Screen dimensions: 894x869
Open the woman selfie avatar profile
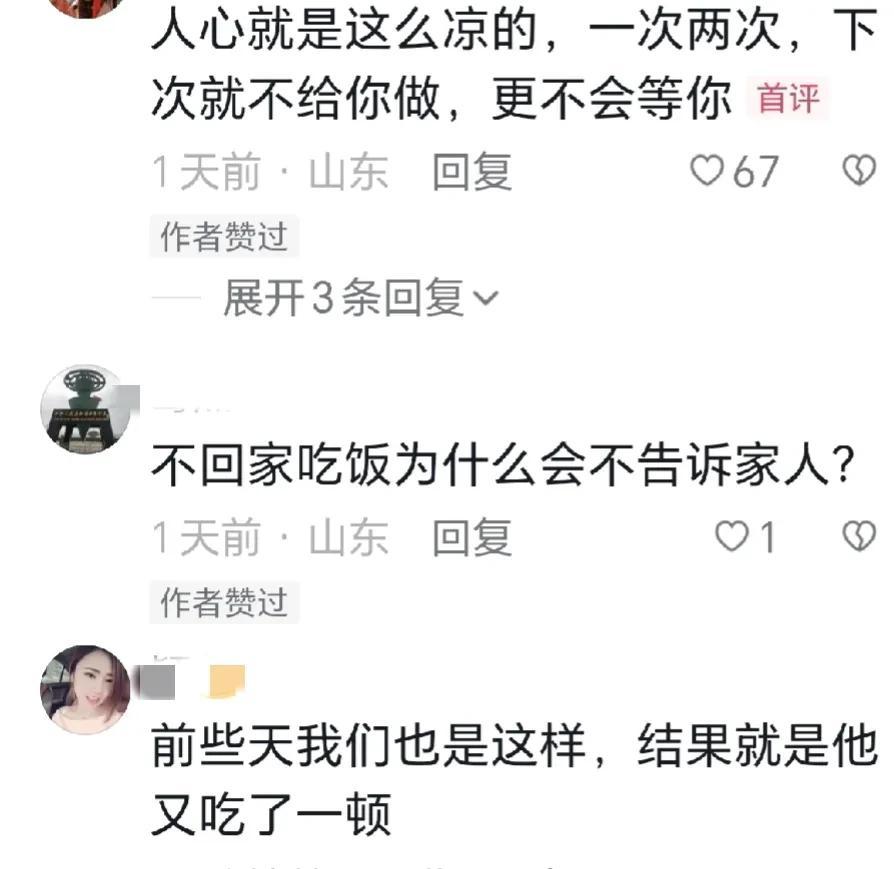[x=86, y=689]
